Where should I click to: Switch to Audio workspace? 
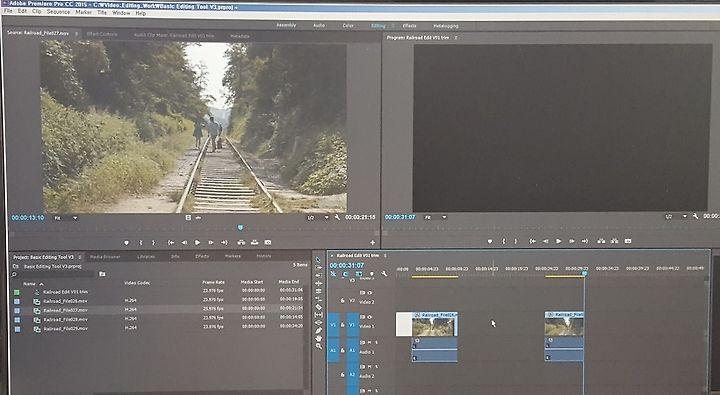tap(319, 26)
